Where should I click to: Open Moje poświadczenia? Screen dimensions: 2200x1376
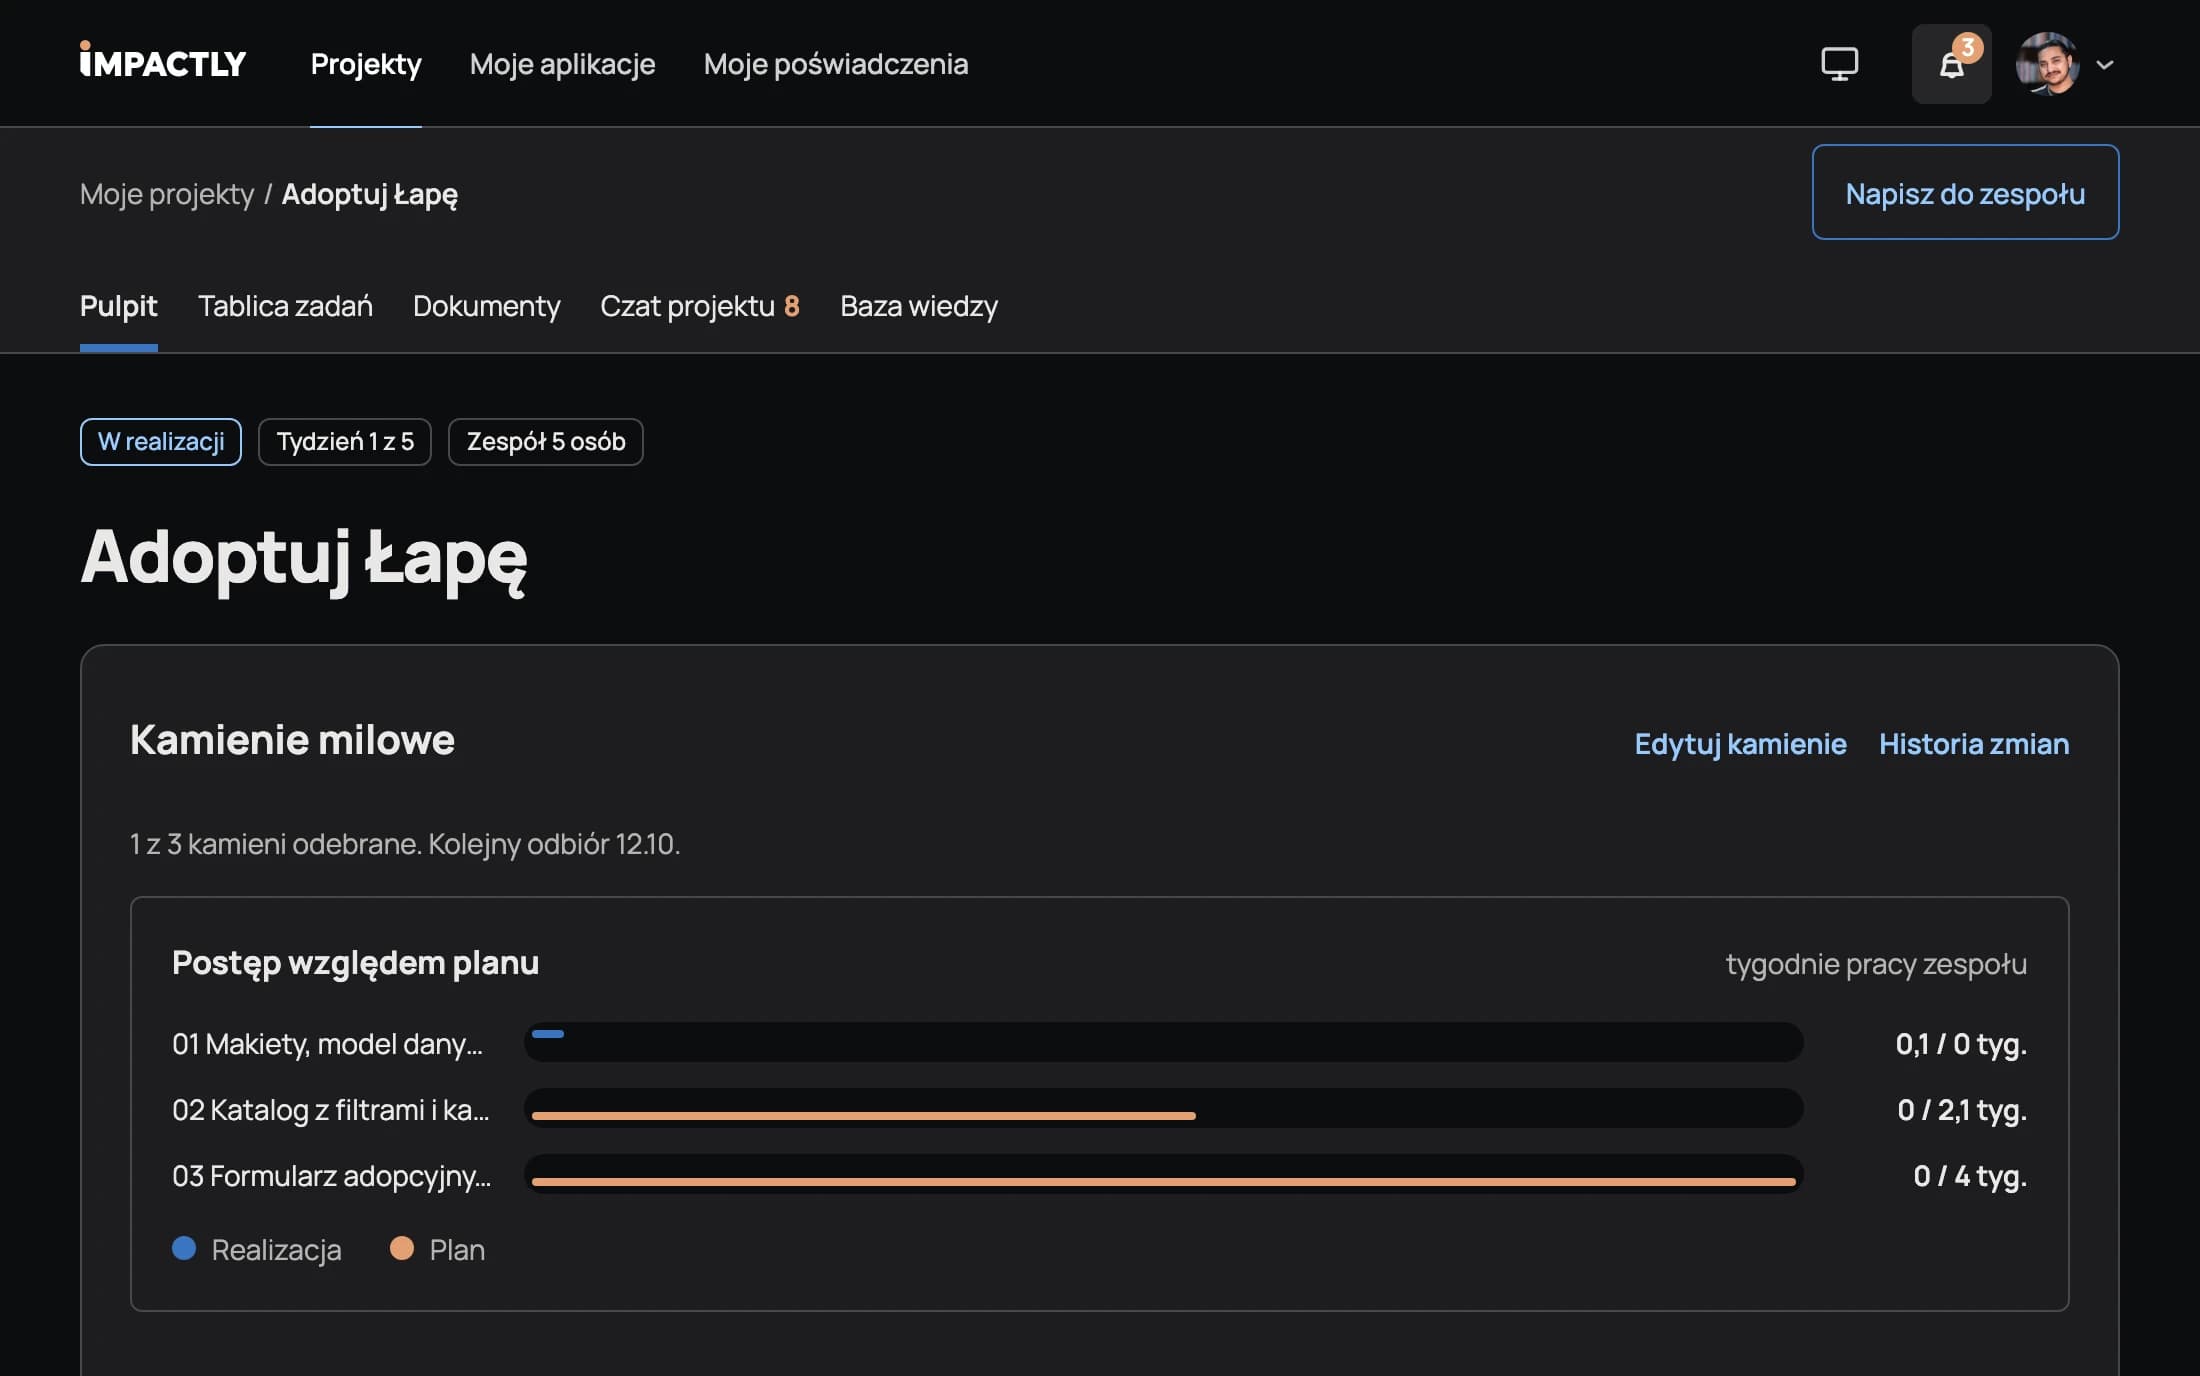pos(836,64)
